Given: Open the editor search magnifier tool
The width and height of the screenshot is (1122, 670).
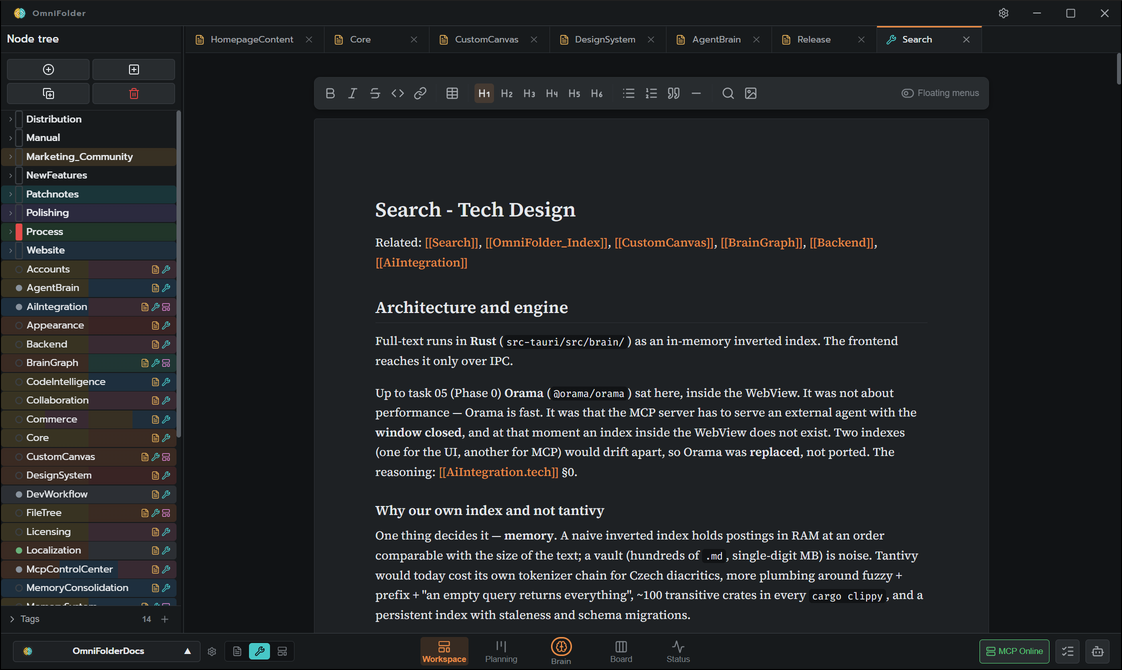Looking at the screenshot, I should tap(728, 93).
